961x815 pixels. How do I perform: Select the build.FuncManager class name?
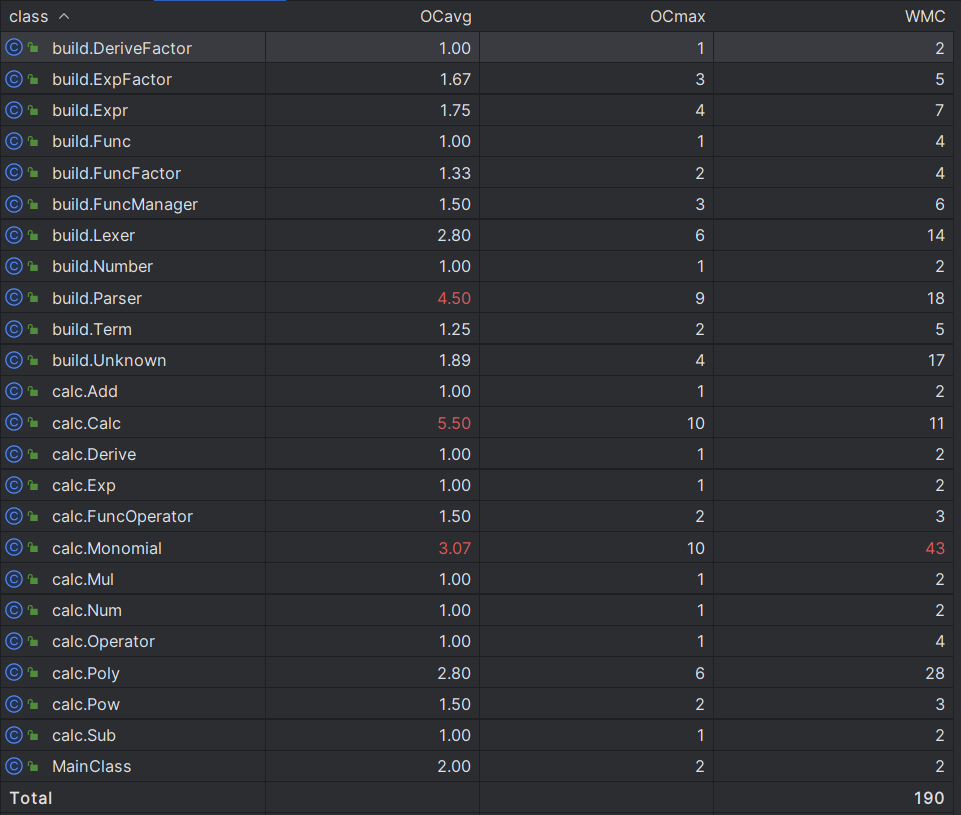pyautogui.click(x=125, y=205)
